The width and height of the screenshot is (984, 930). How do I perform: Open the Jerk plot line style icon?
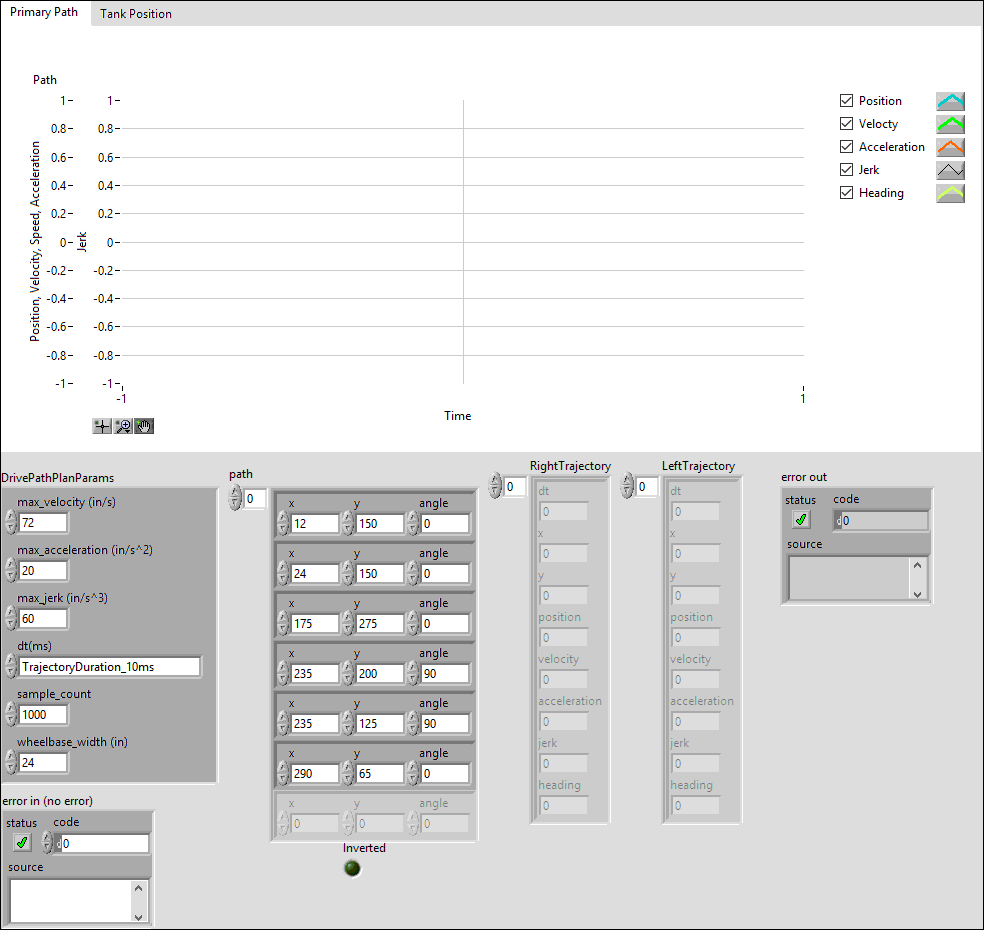pos(950,169)
